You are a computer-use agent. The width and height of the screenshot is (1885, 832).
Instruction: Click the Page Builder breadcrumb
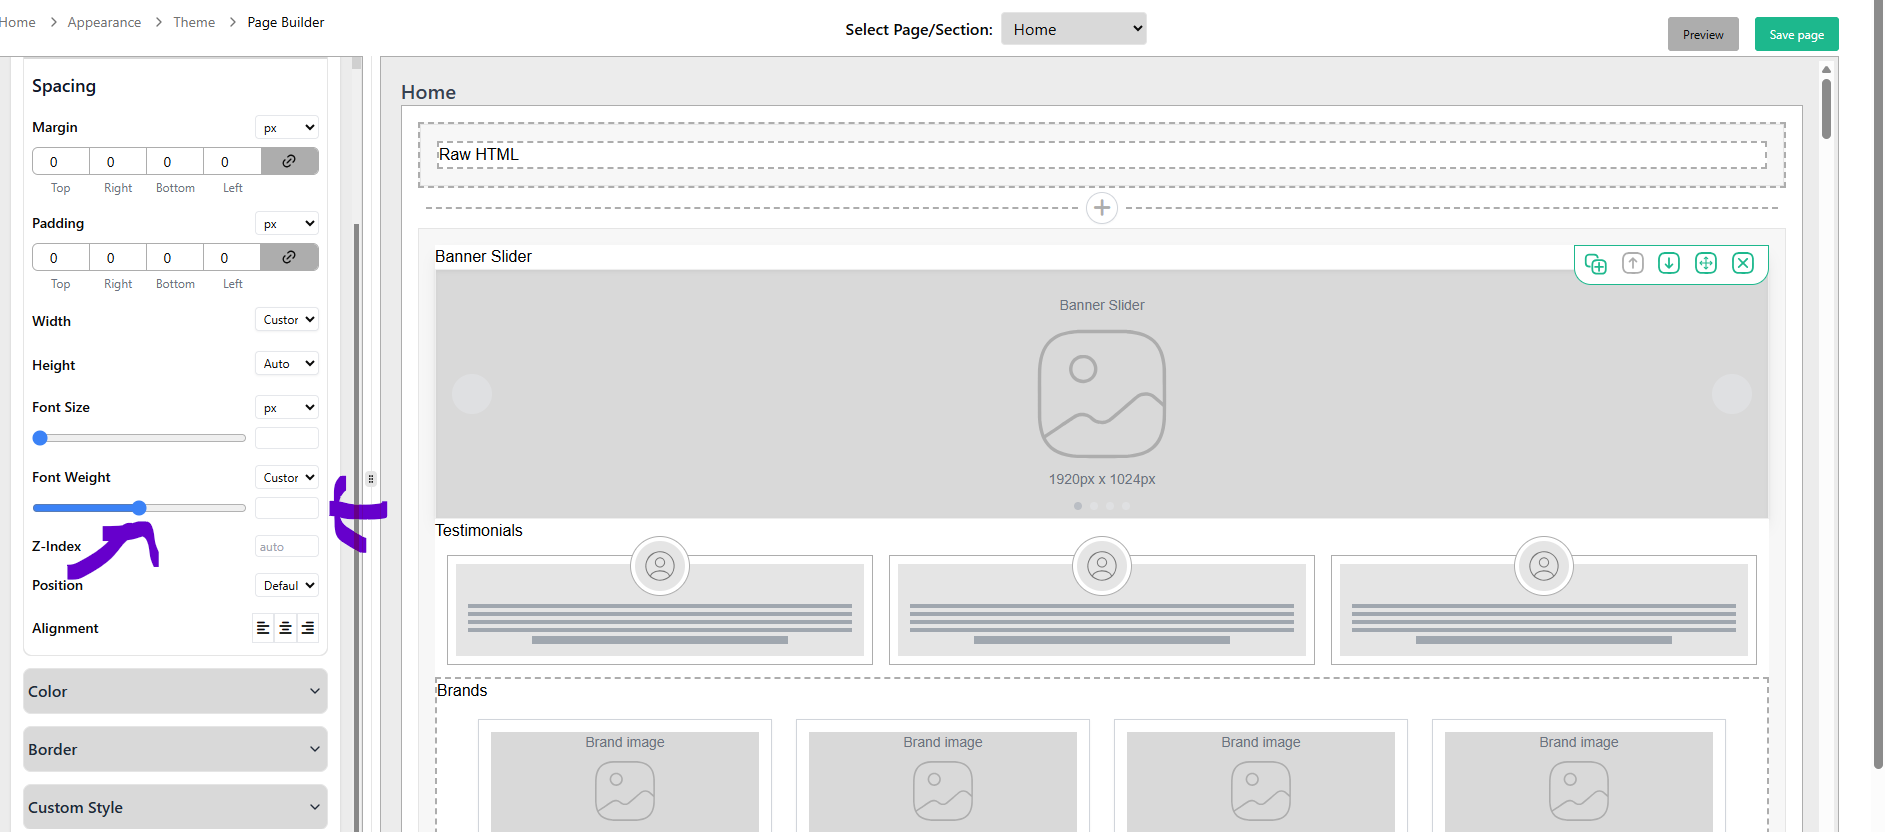point(286,22)
